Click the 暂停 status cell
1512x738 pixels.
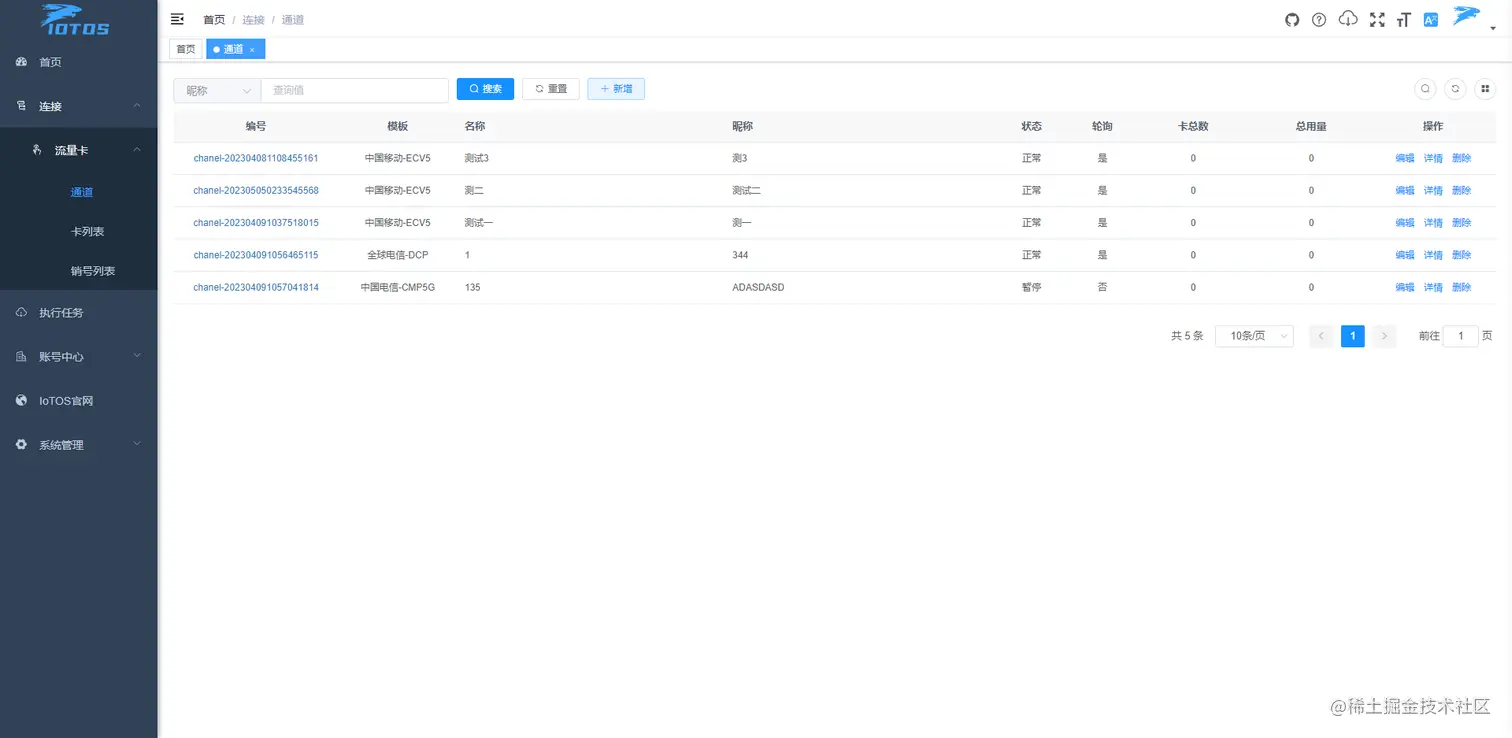1031,287
